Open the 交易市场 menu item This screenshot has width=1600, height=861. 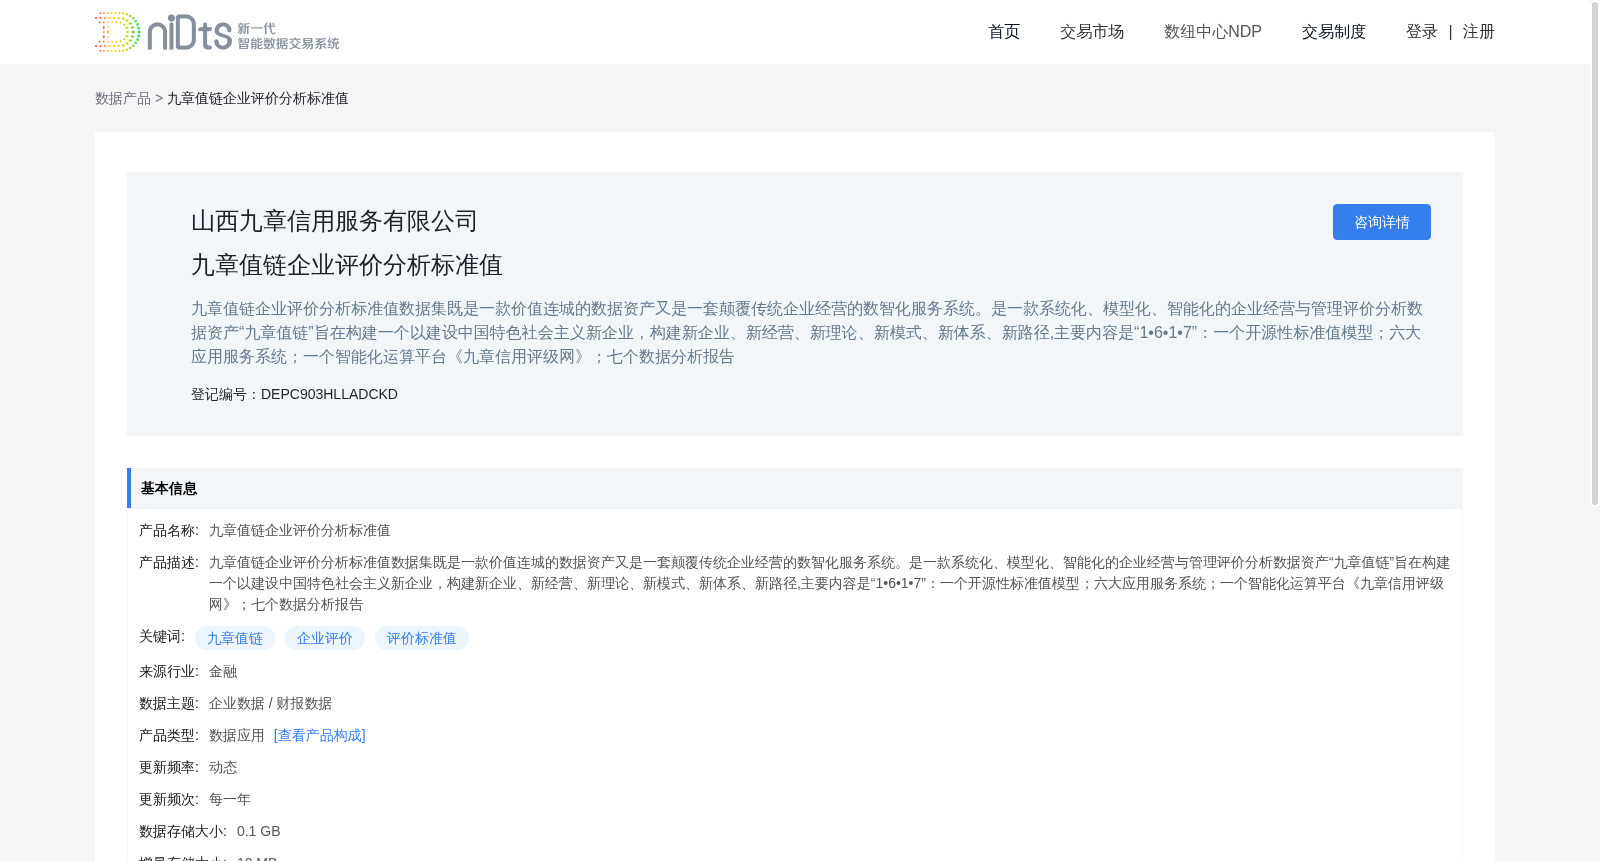coord(1092,32)
